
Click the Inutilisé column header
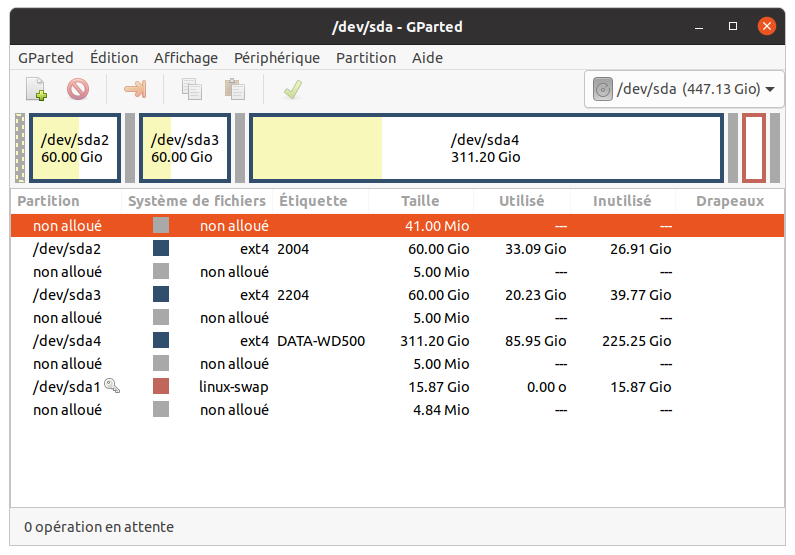pyautogui.click(x=622, y=201)
